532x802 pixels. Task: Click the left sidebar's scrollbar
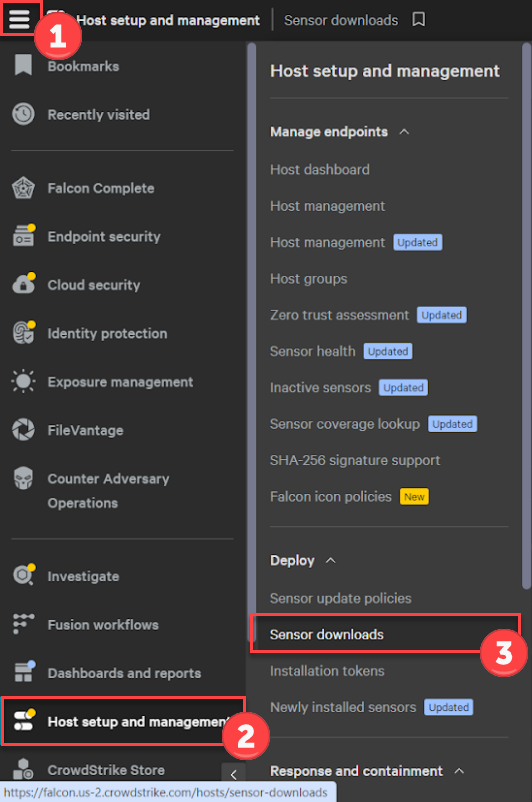click(x=251, y=342)
